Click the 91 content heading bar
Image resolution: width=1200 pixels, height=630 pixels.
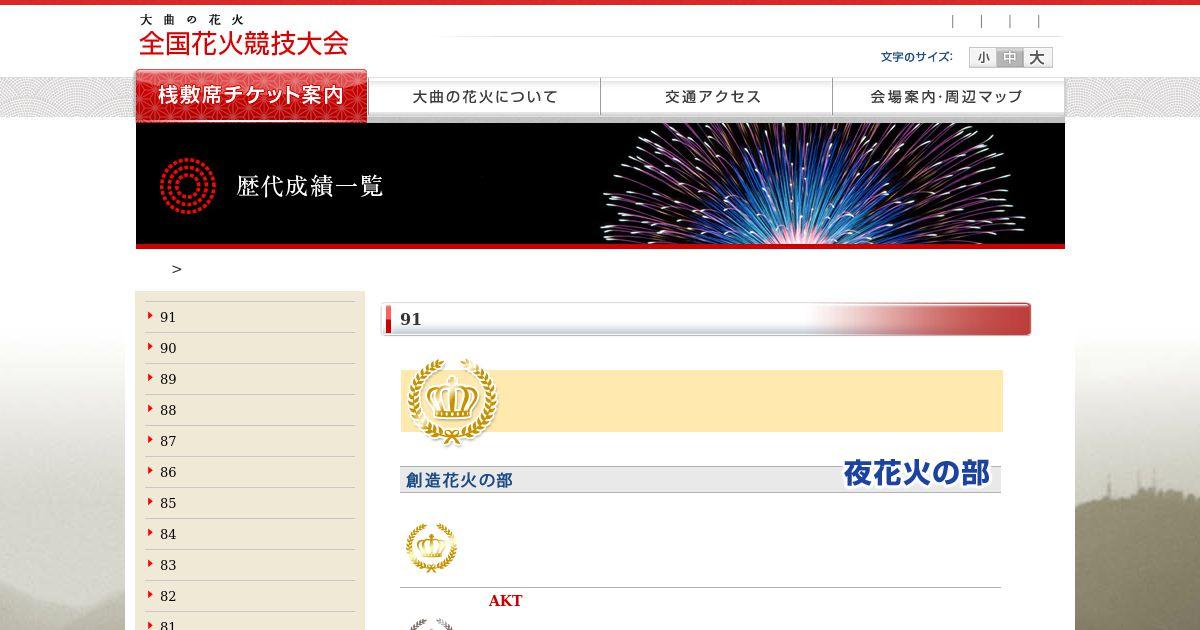[706, 319]
